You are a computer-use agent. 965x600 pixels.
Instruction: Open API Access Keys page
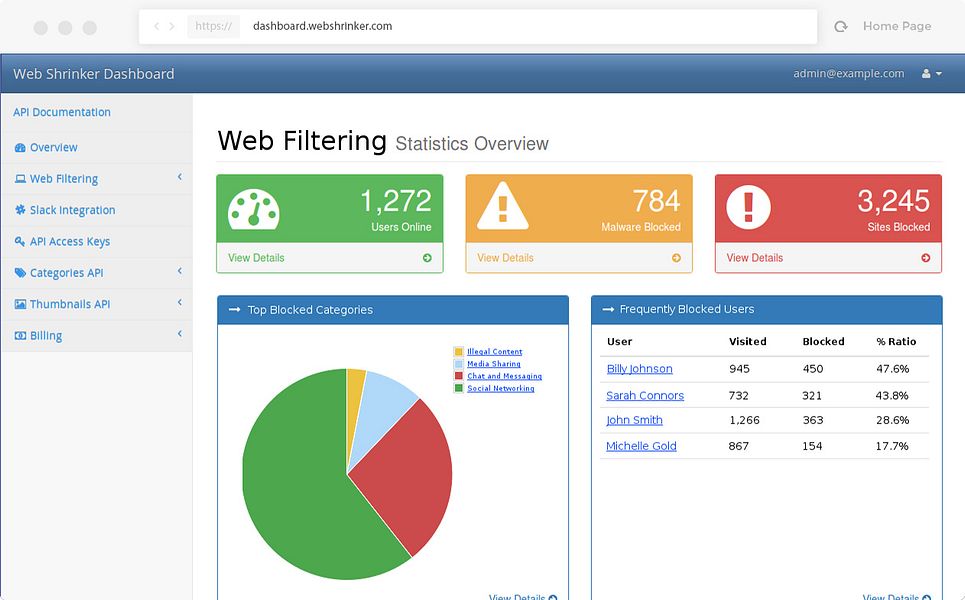click(x=70, y=241)
